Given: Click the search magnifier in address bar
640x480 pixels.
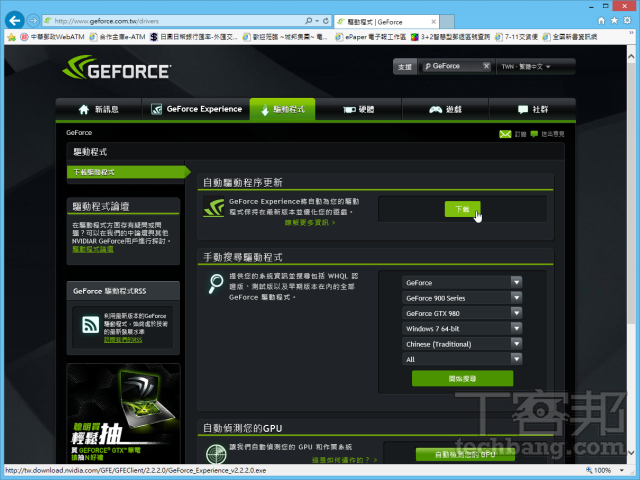Looking at the screenshot, I should [x=309, y=21].
